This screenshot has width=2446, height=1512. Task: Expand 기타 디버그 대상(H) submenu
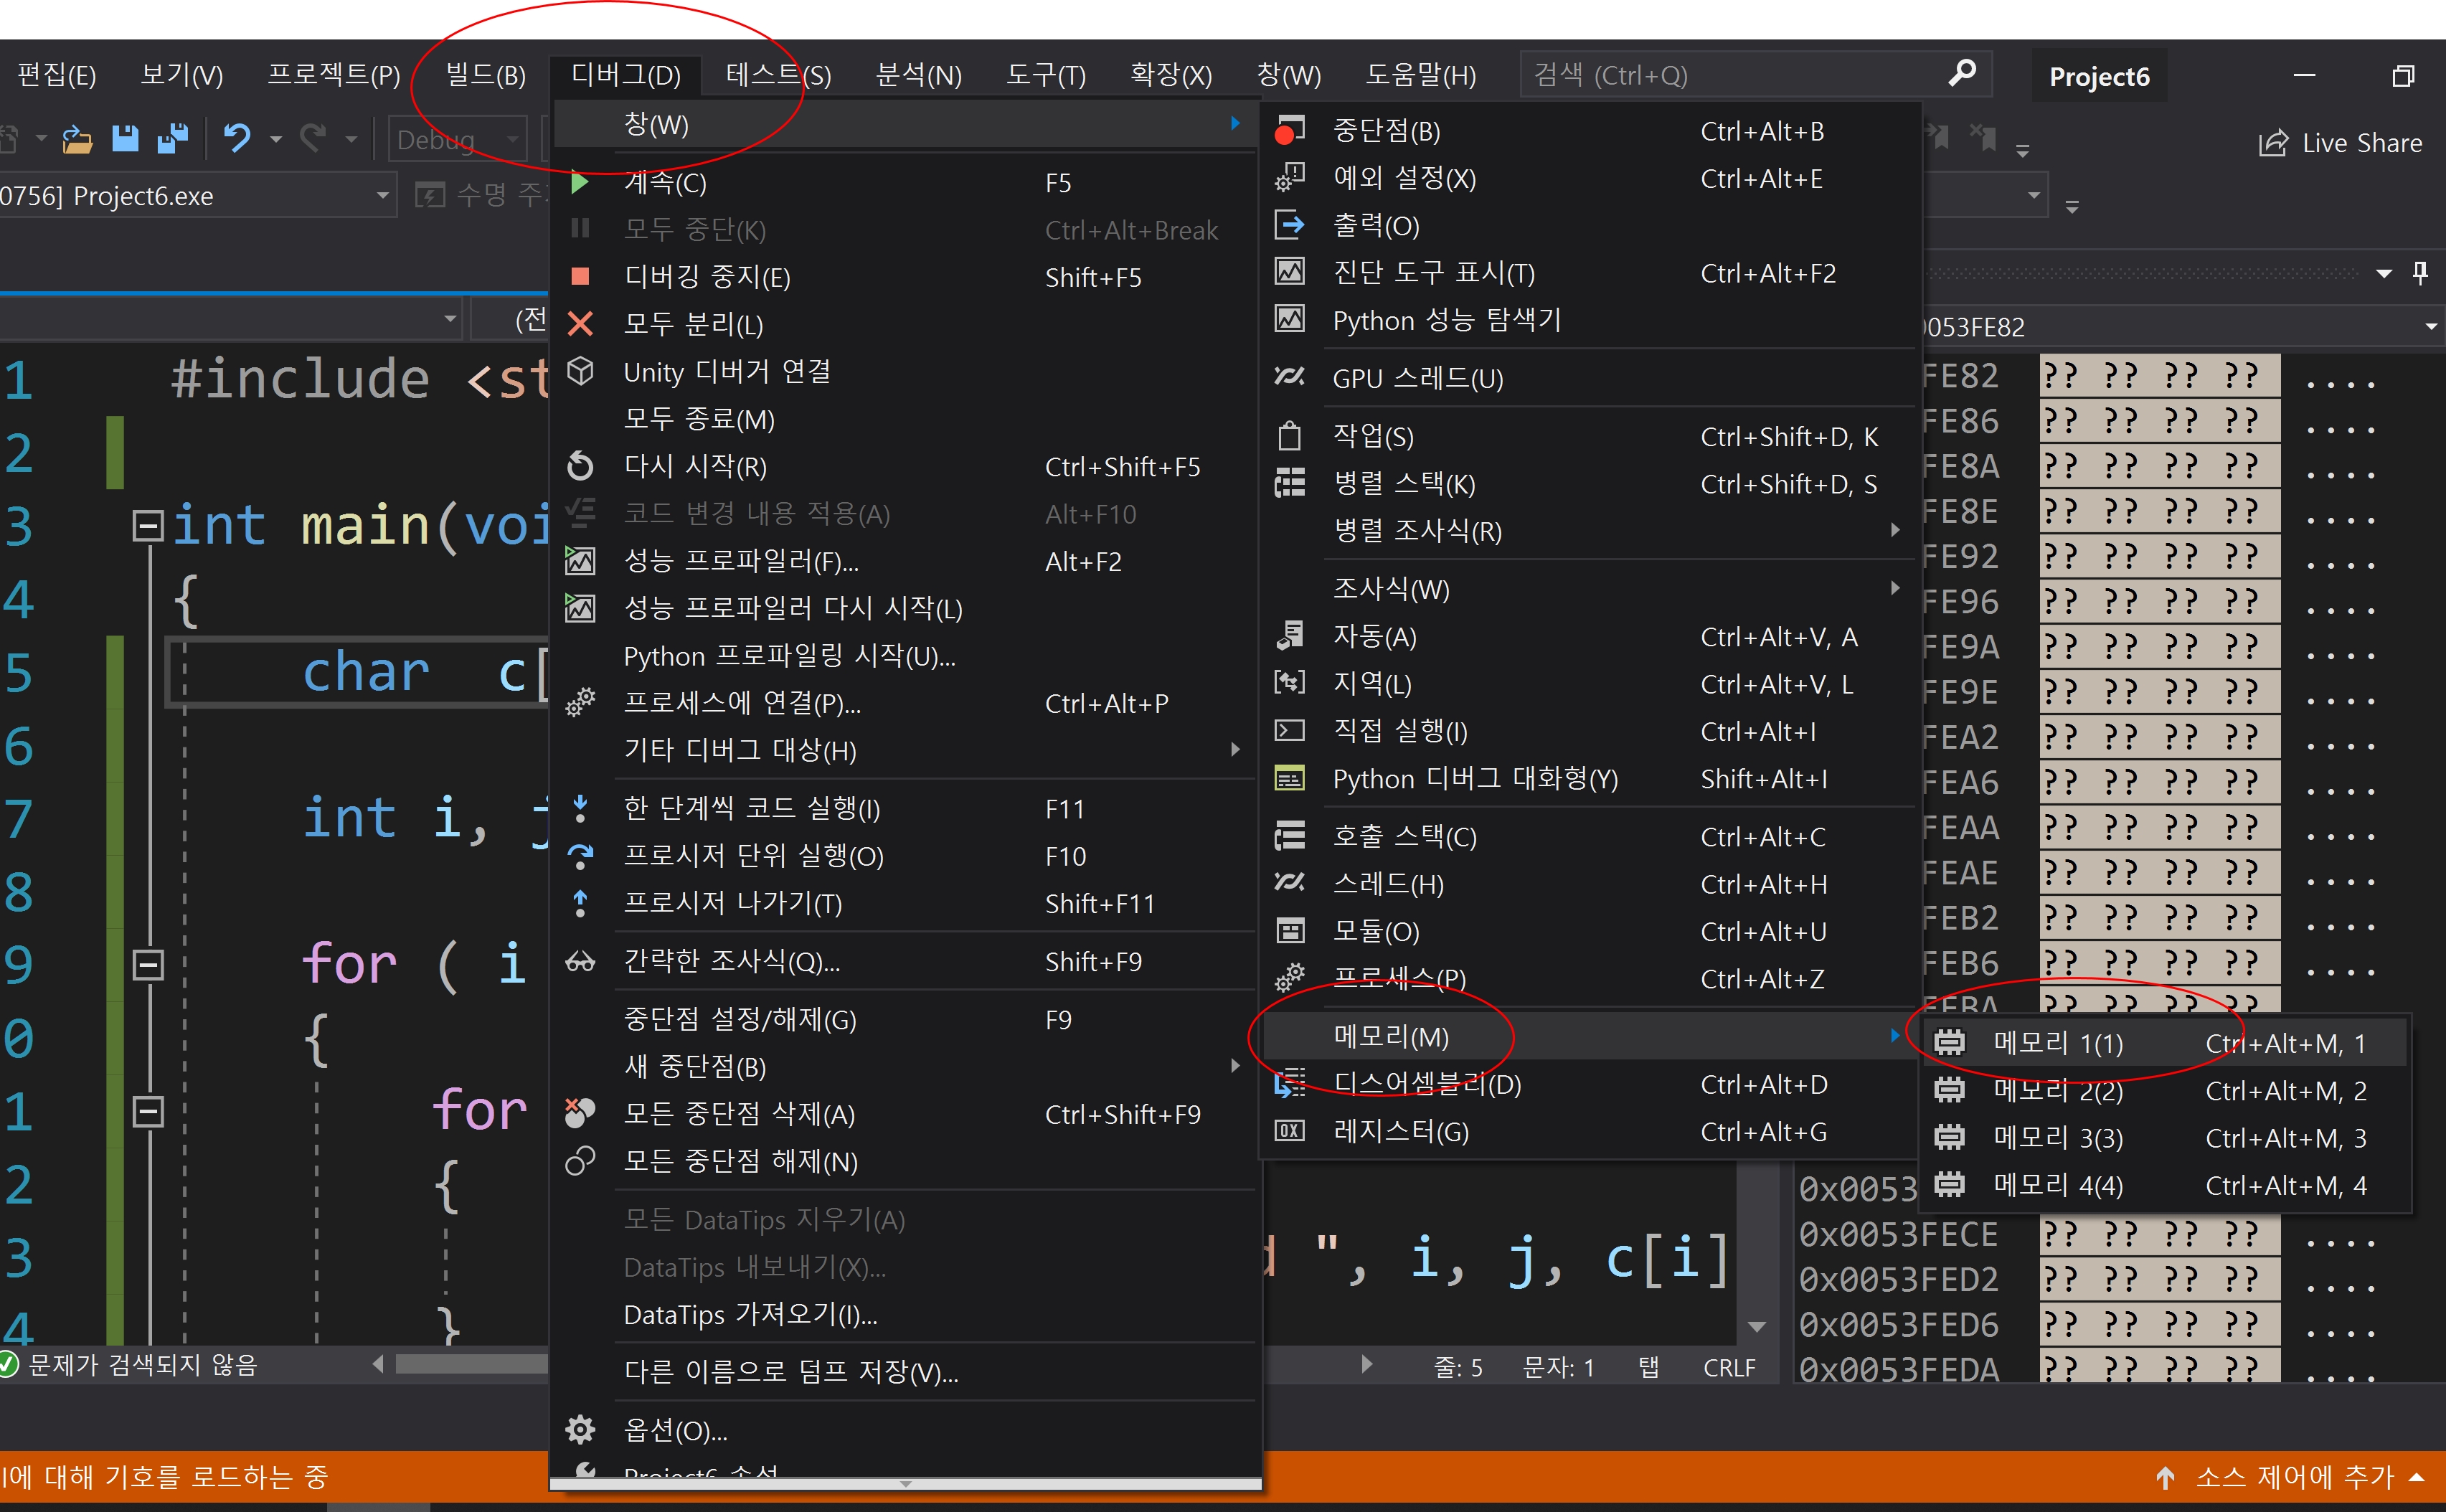[905, 750]
